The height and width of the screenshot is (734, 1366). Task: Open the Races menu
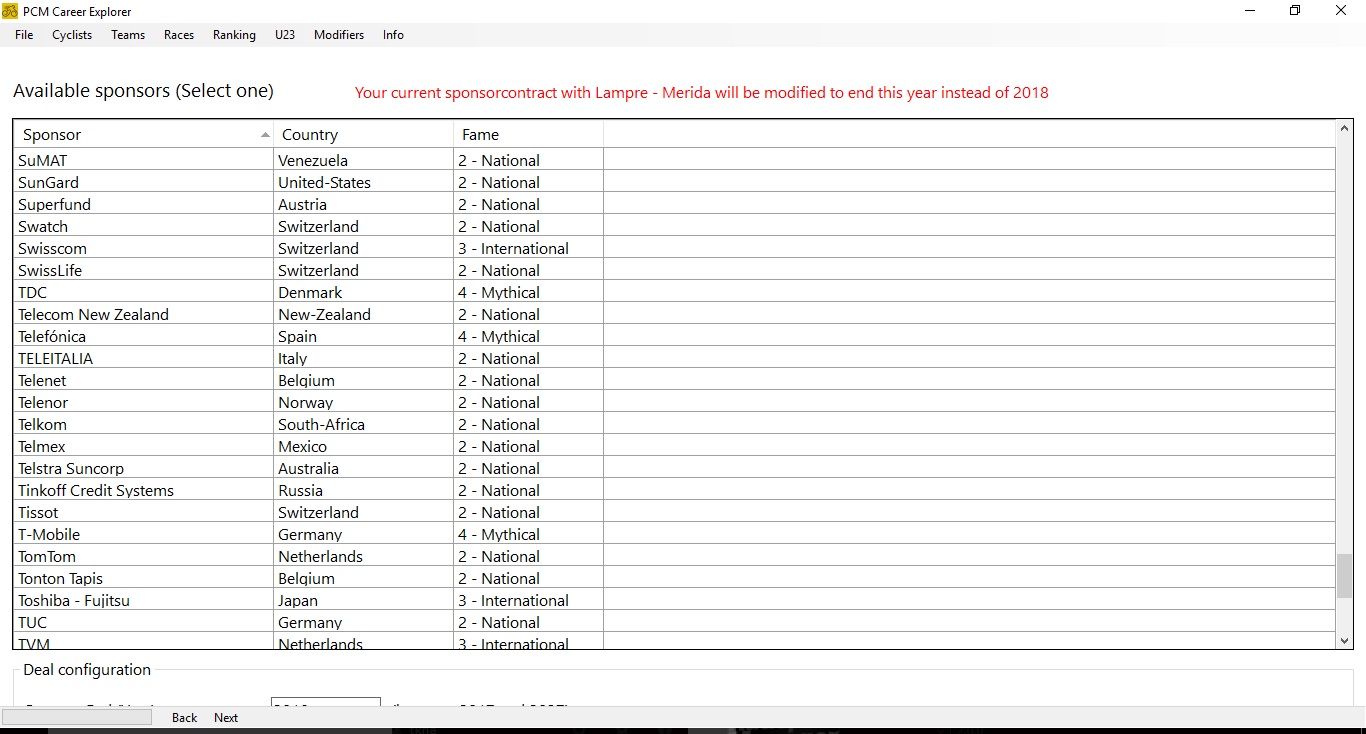(179, 35)
